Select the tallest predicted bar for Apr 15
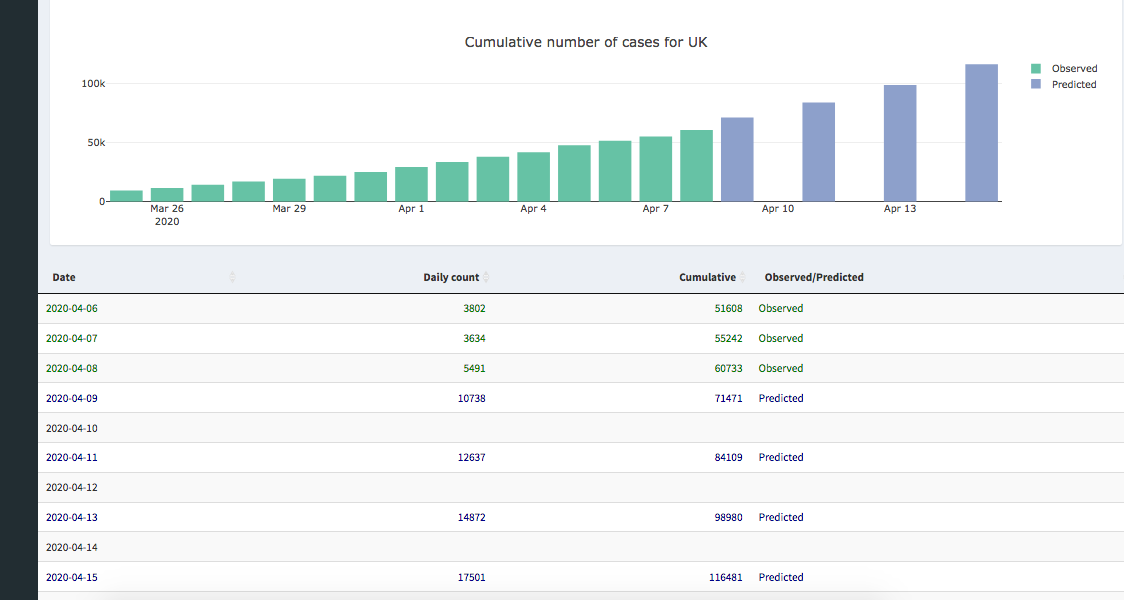The height and width of the screenshot is (600, 1124). point(981,133)
